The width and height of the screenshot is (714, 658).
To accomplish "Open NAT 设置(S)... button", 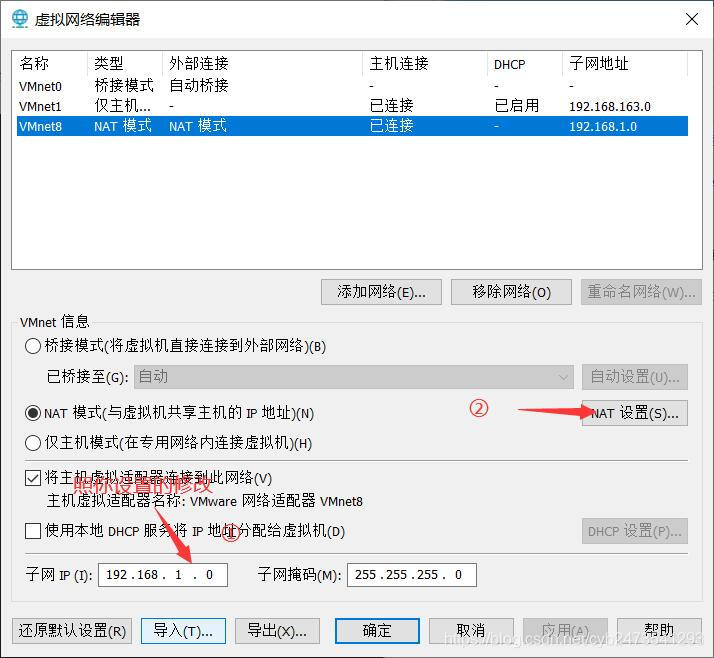I will [x=634, y=413].
